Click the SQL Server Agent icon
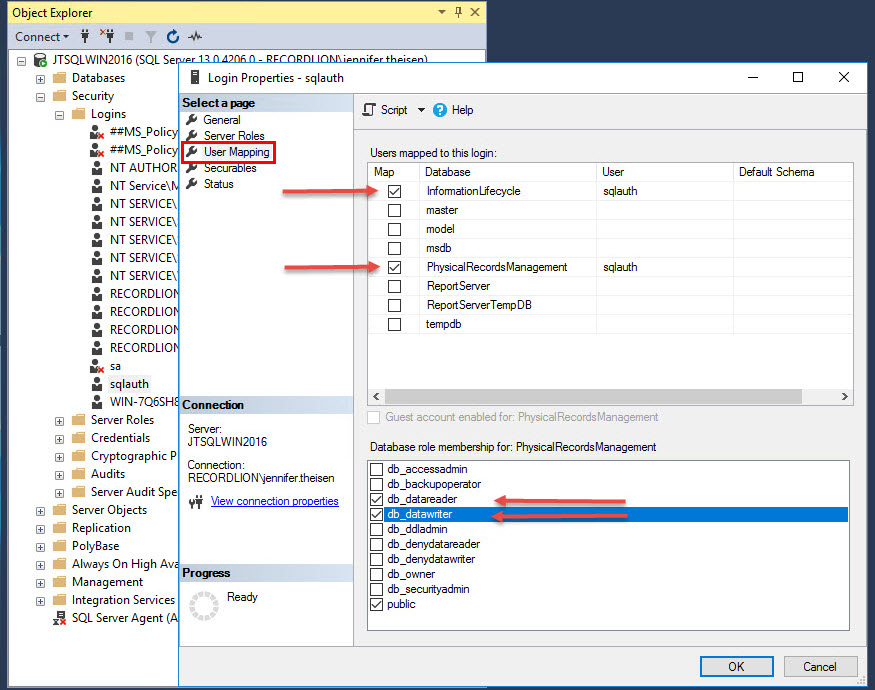 click(x=59, y=618)
